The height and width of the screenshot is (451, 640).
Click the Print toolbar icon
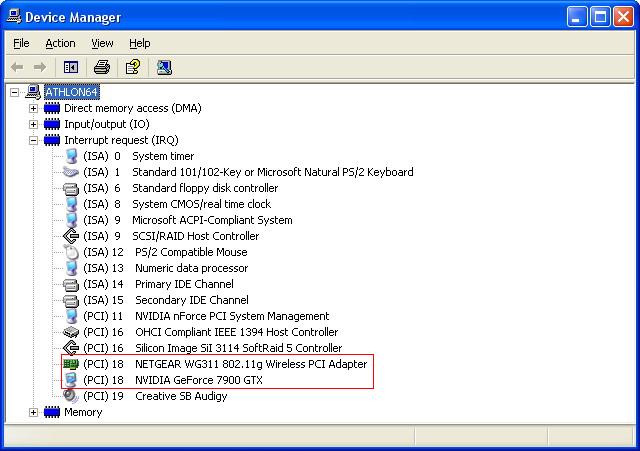tap(102, 67)
